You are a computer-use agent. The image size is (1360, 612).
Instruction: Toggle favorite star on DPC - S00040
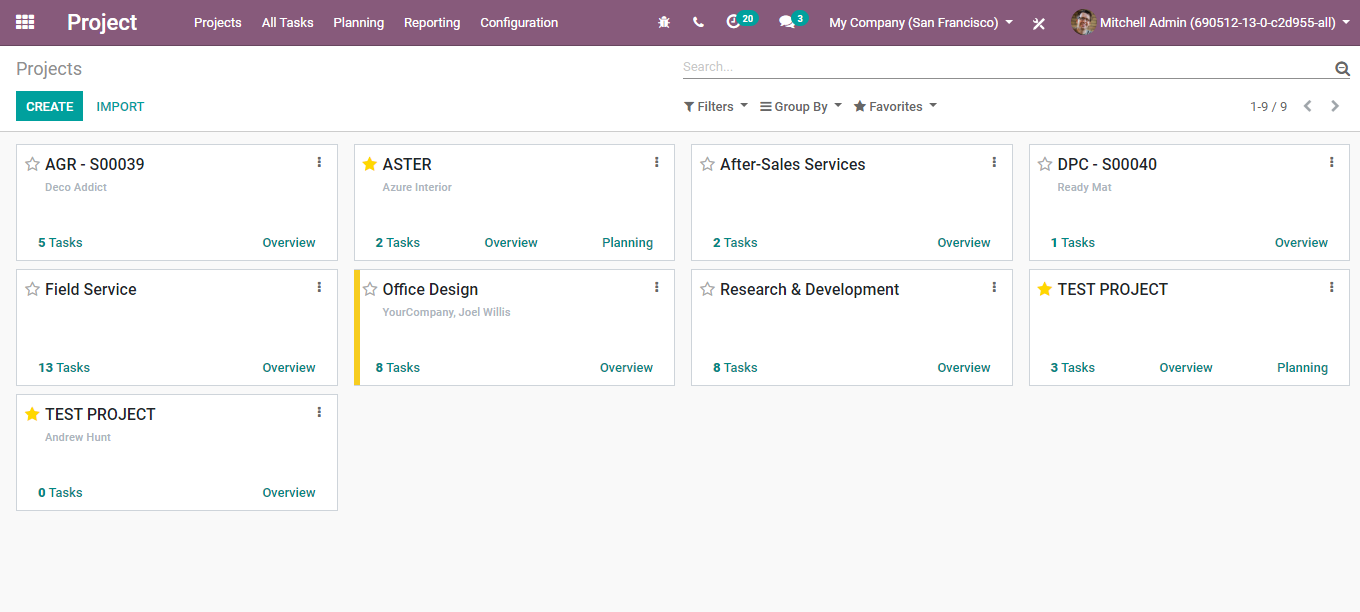click(x=1045, y=164)
